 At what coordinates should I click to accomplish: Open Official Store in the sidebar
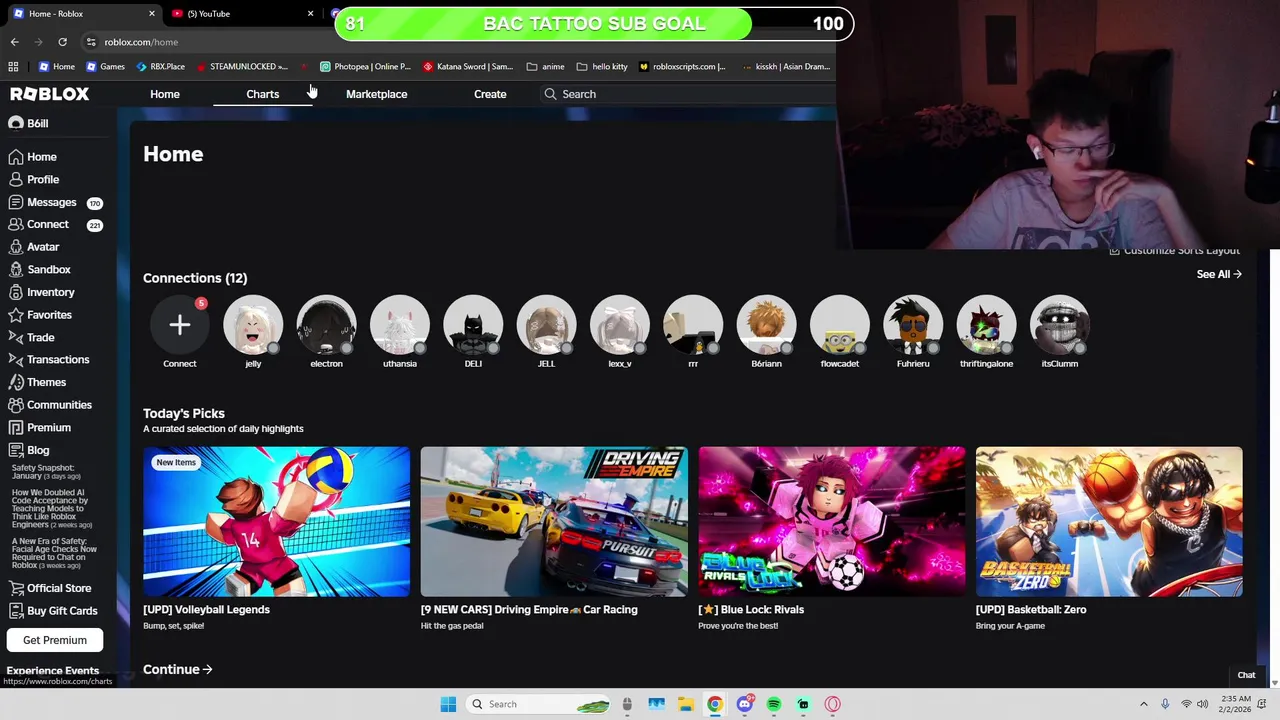49,588
